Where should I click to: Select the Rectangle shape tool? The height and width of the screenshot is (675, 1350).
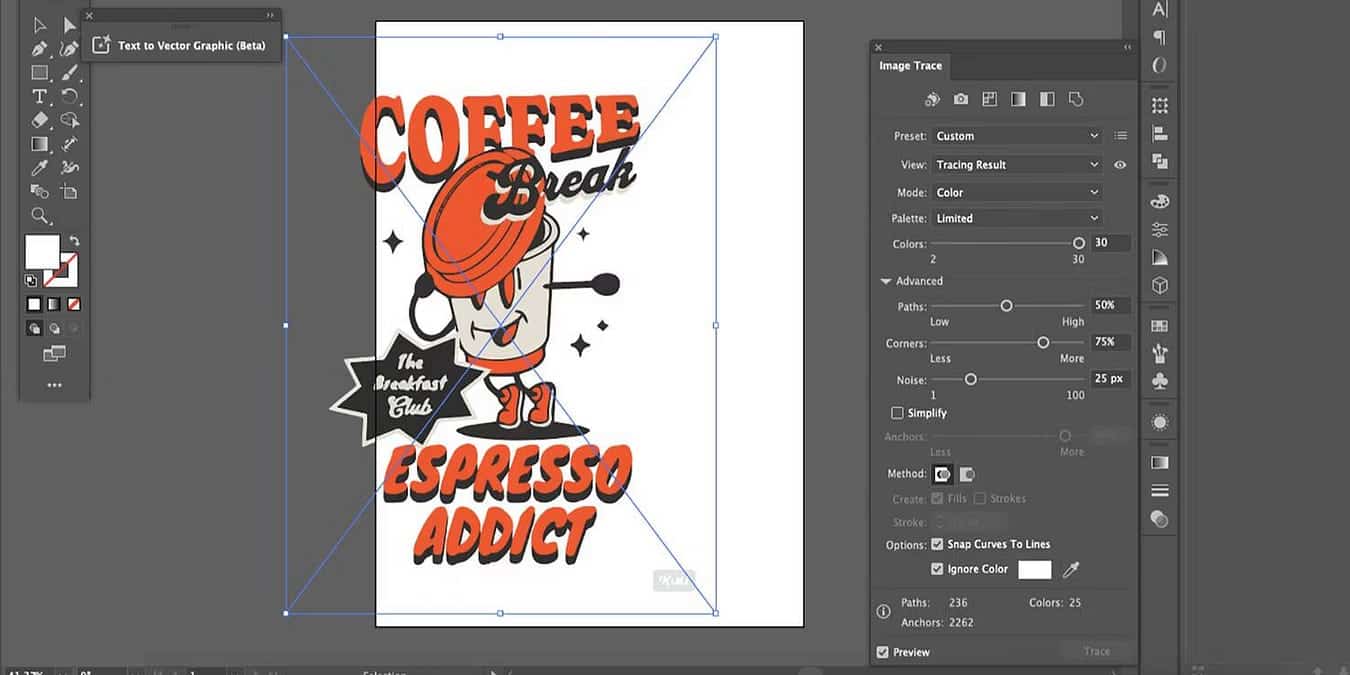[x=39, y=72]
